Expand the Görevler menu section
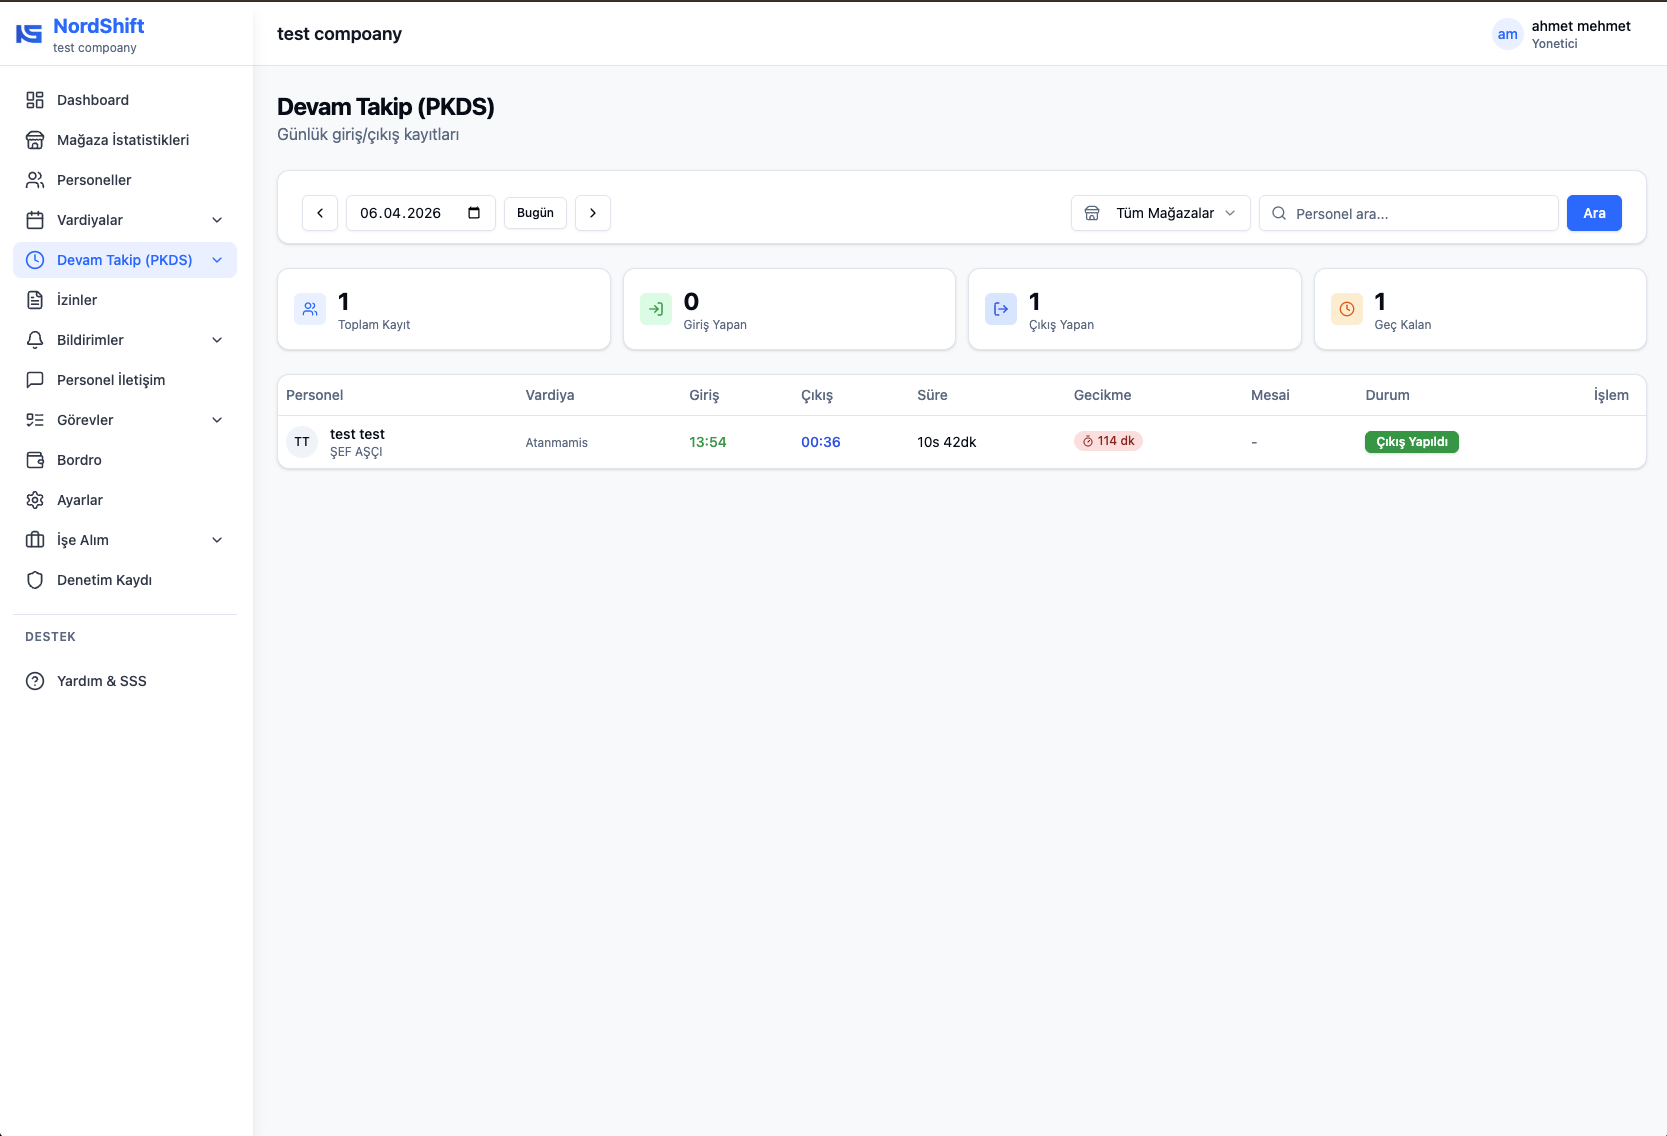 [x=217, y=420]
